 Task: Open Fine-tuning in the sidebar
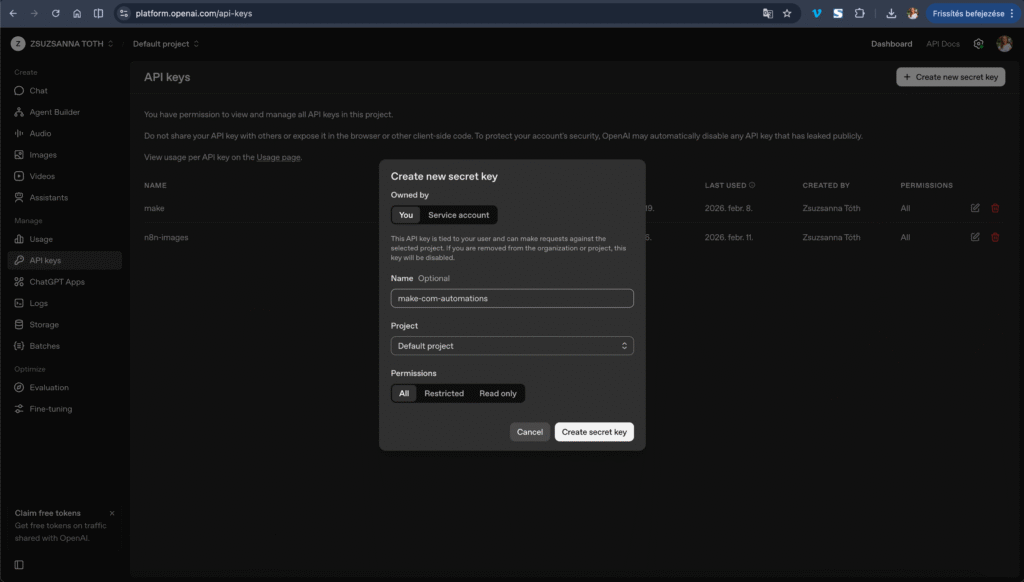point(52,408)
